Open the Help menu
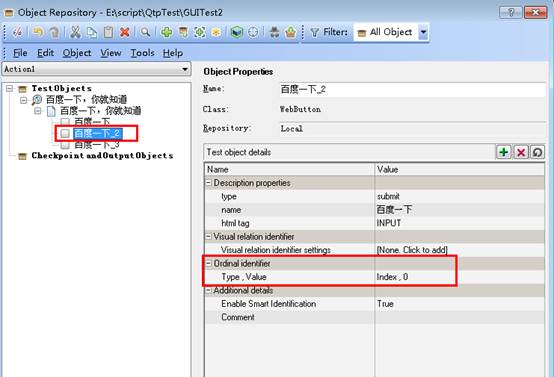 (x=173, y=53)
